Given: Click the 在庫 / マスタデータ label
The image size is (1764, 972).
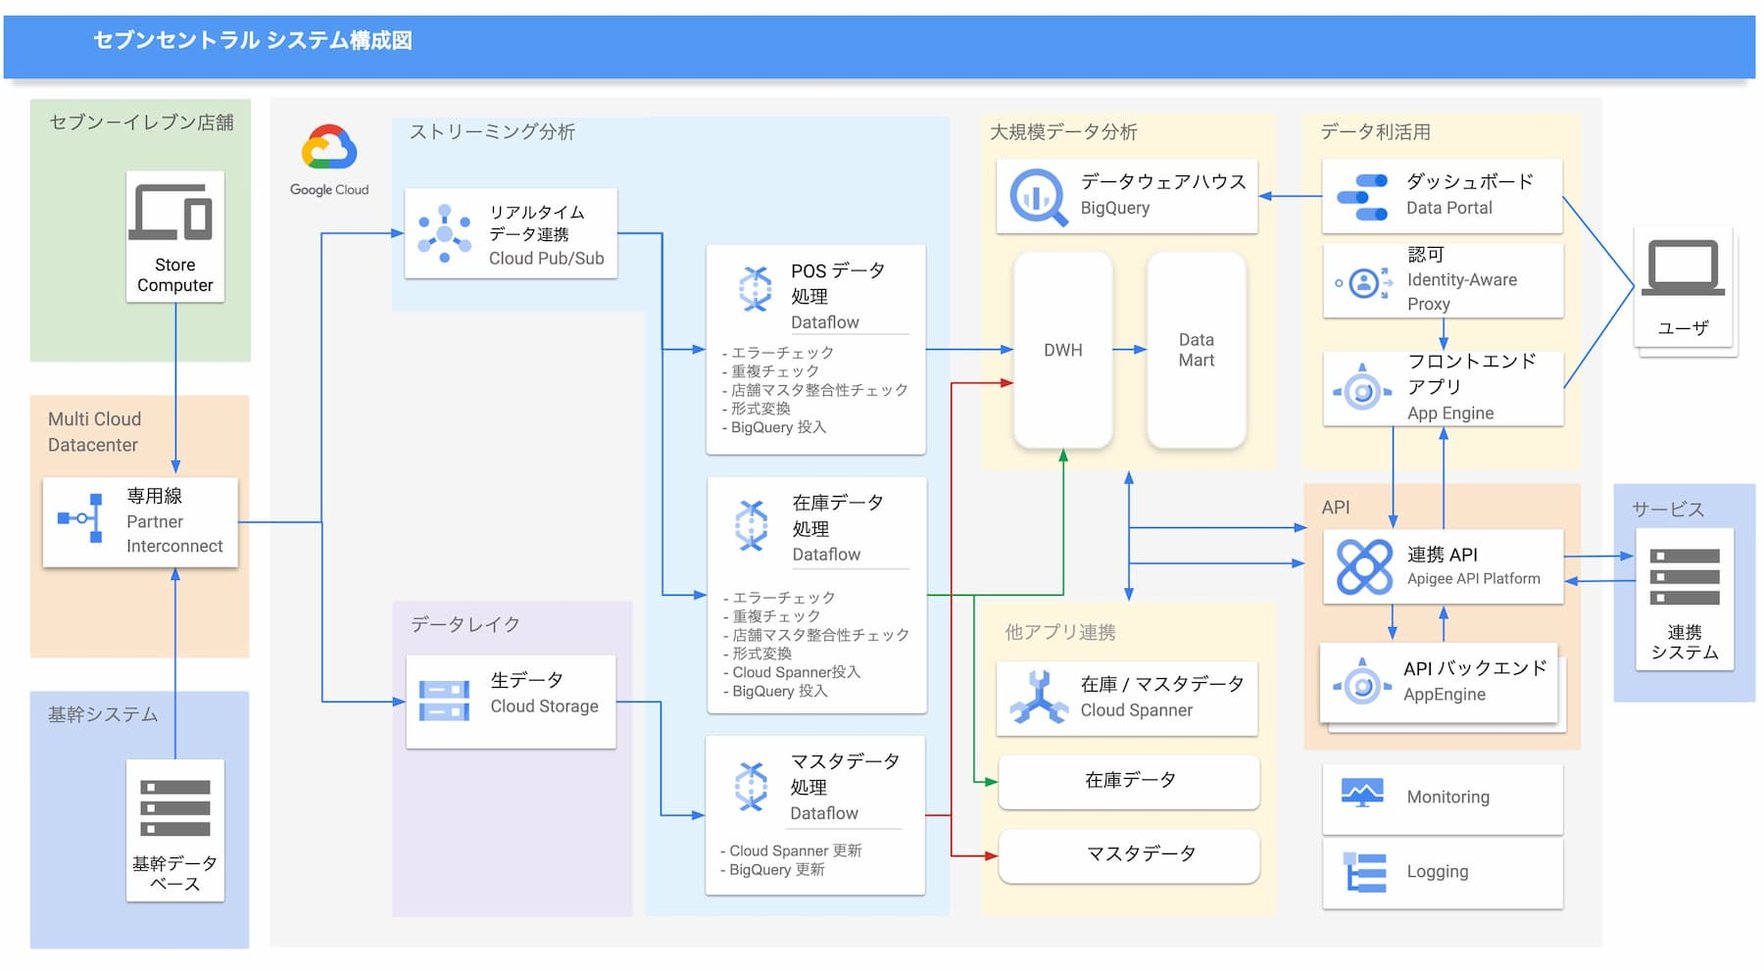Looking at the screenshot, I should tap(1162, 684).
